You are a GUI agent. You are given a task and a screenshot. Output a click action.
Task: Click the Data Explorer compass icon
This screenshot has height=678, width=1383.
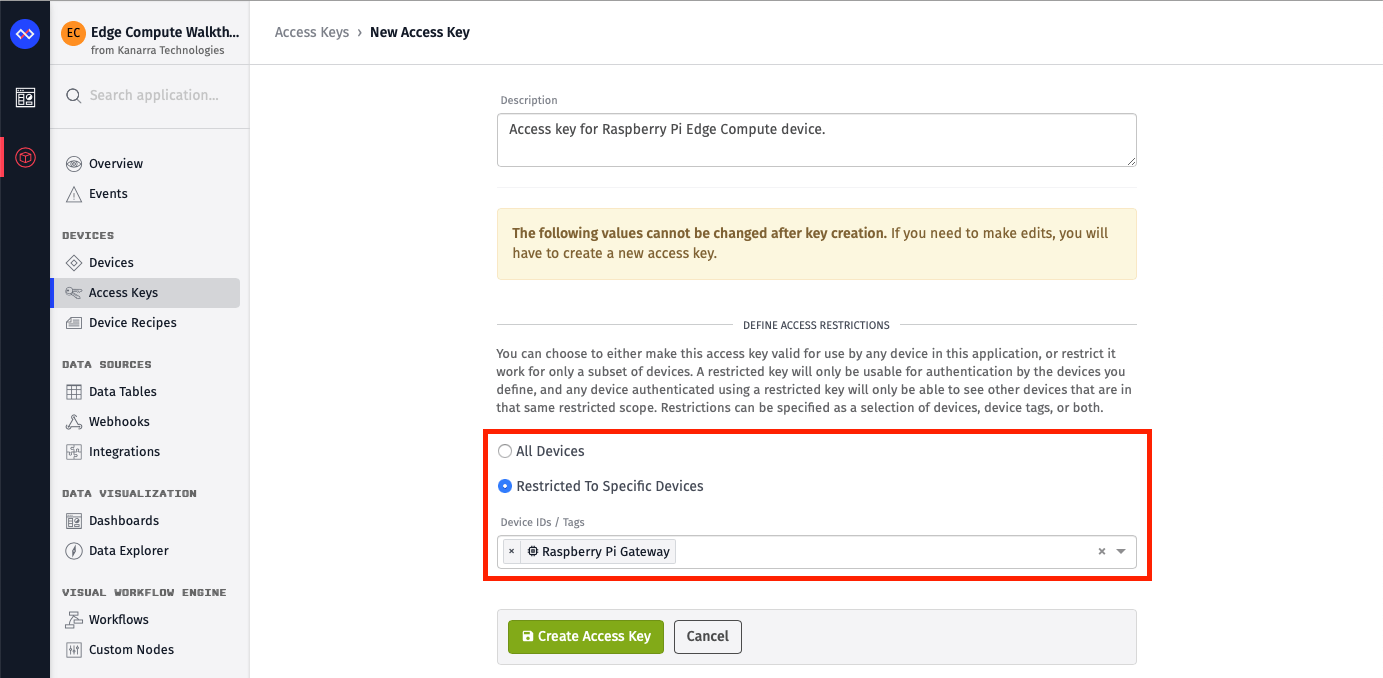74,551
